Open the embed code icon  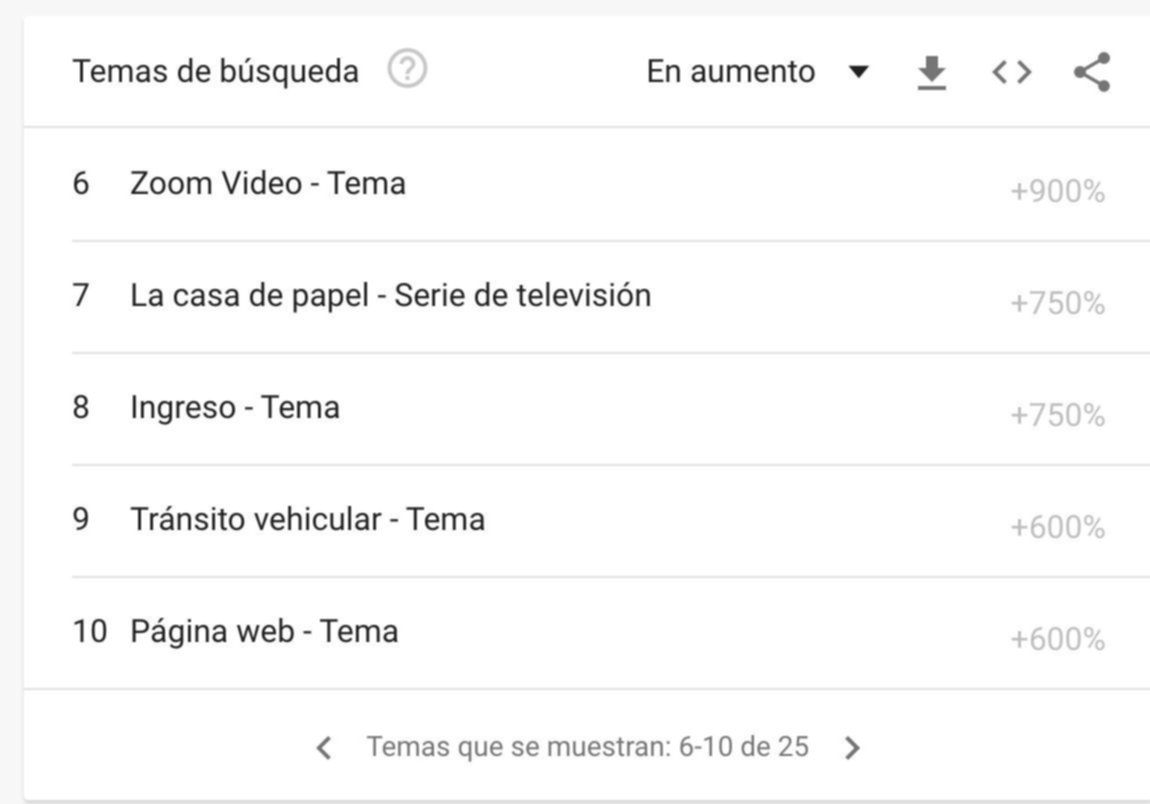coord(1011,72)
